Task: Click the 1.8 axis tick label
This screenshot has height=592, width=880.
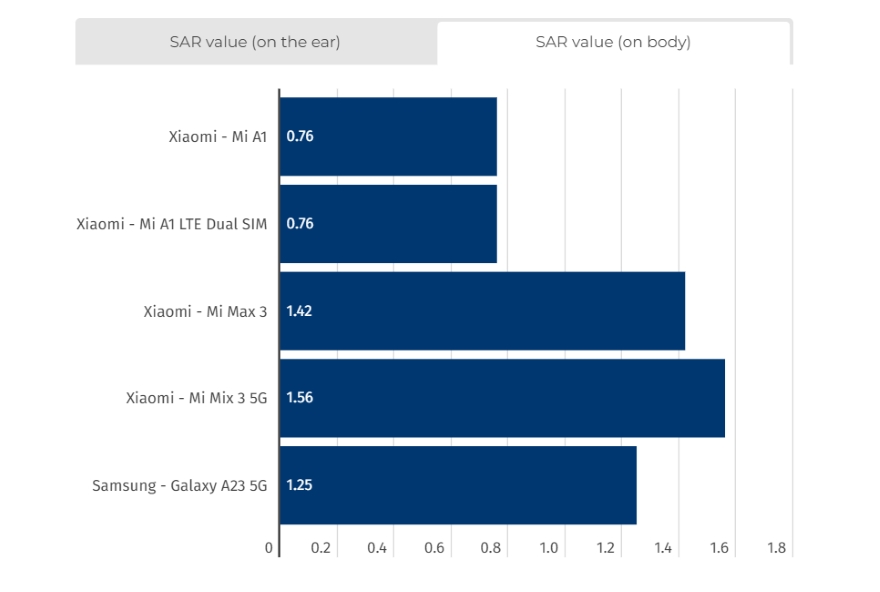Action: (777, 548)
